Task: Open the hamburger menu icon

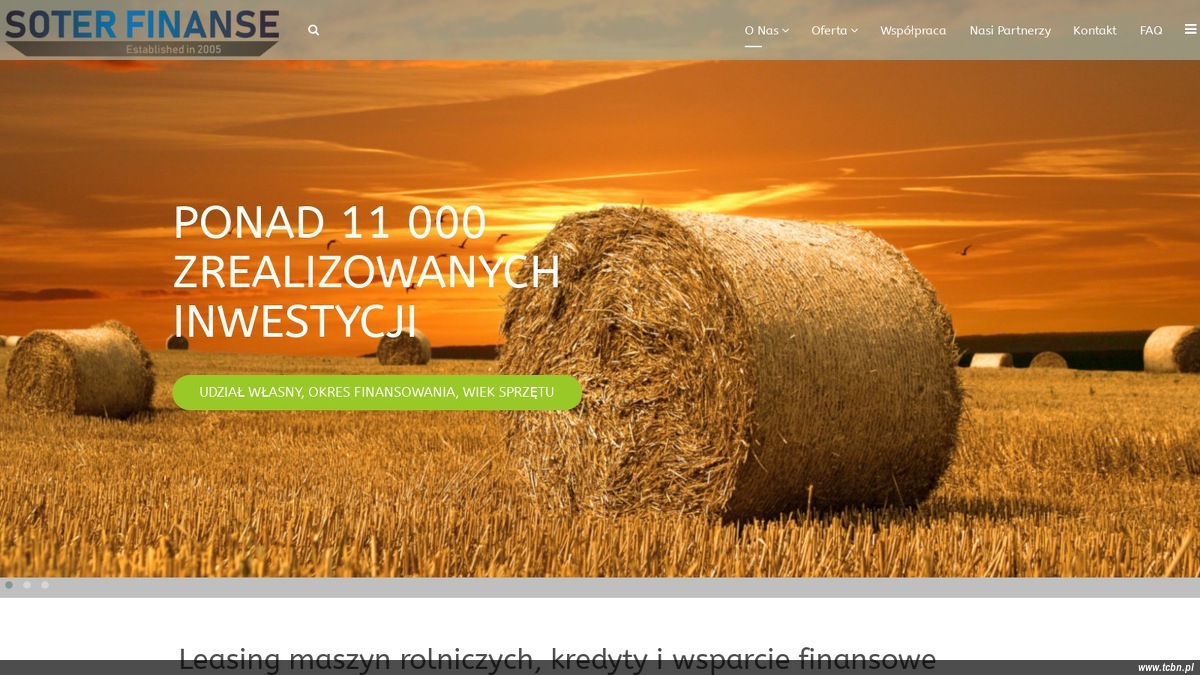Action: click(x=1190, y=30)
